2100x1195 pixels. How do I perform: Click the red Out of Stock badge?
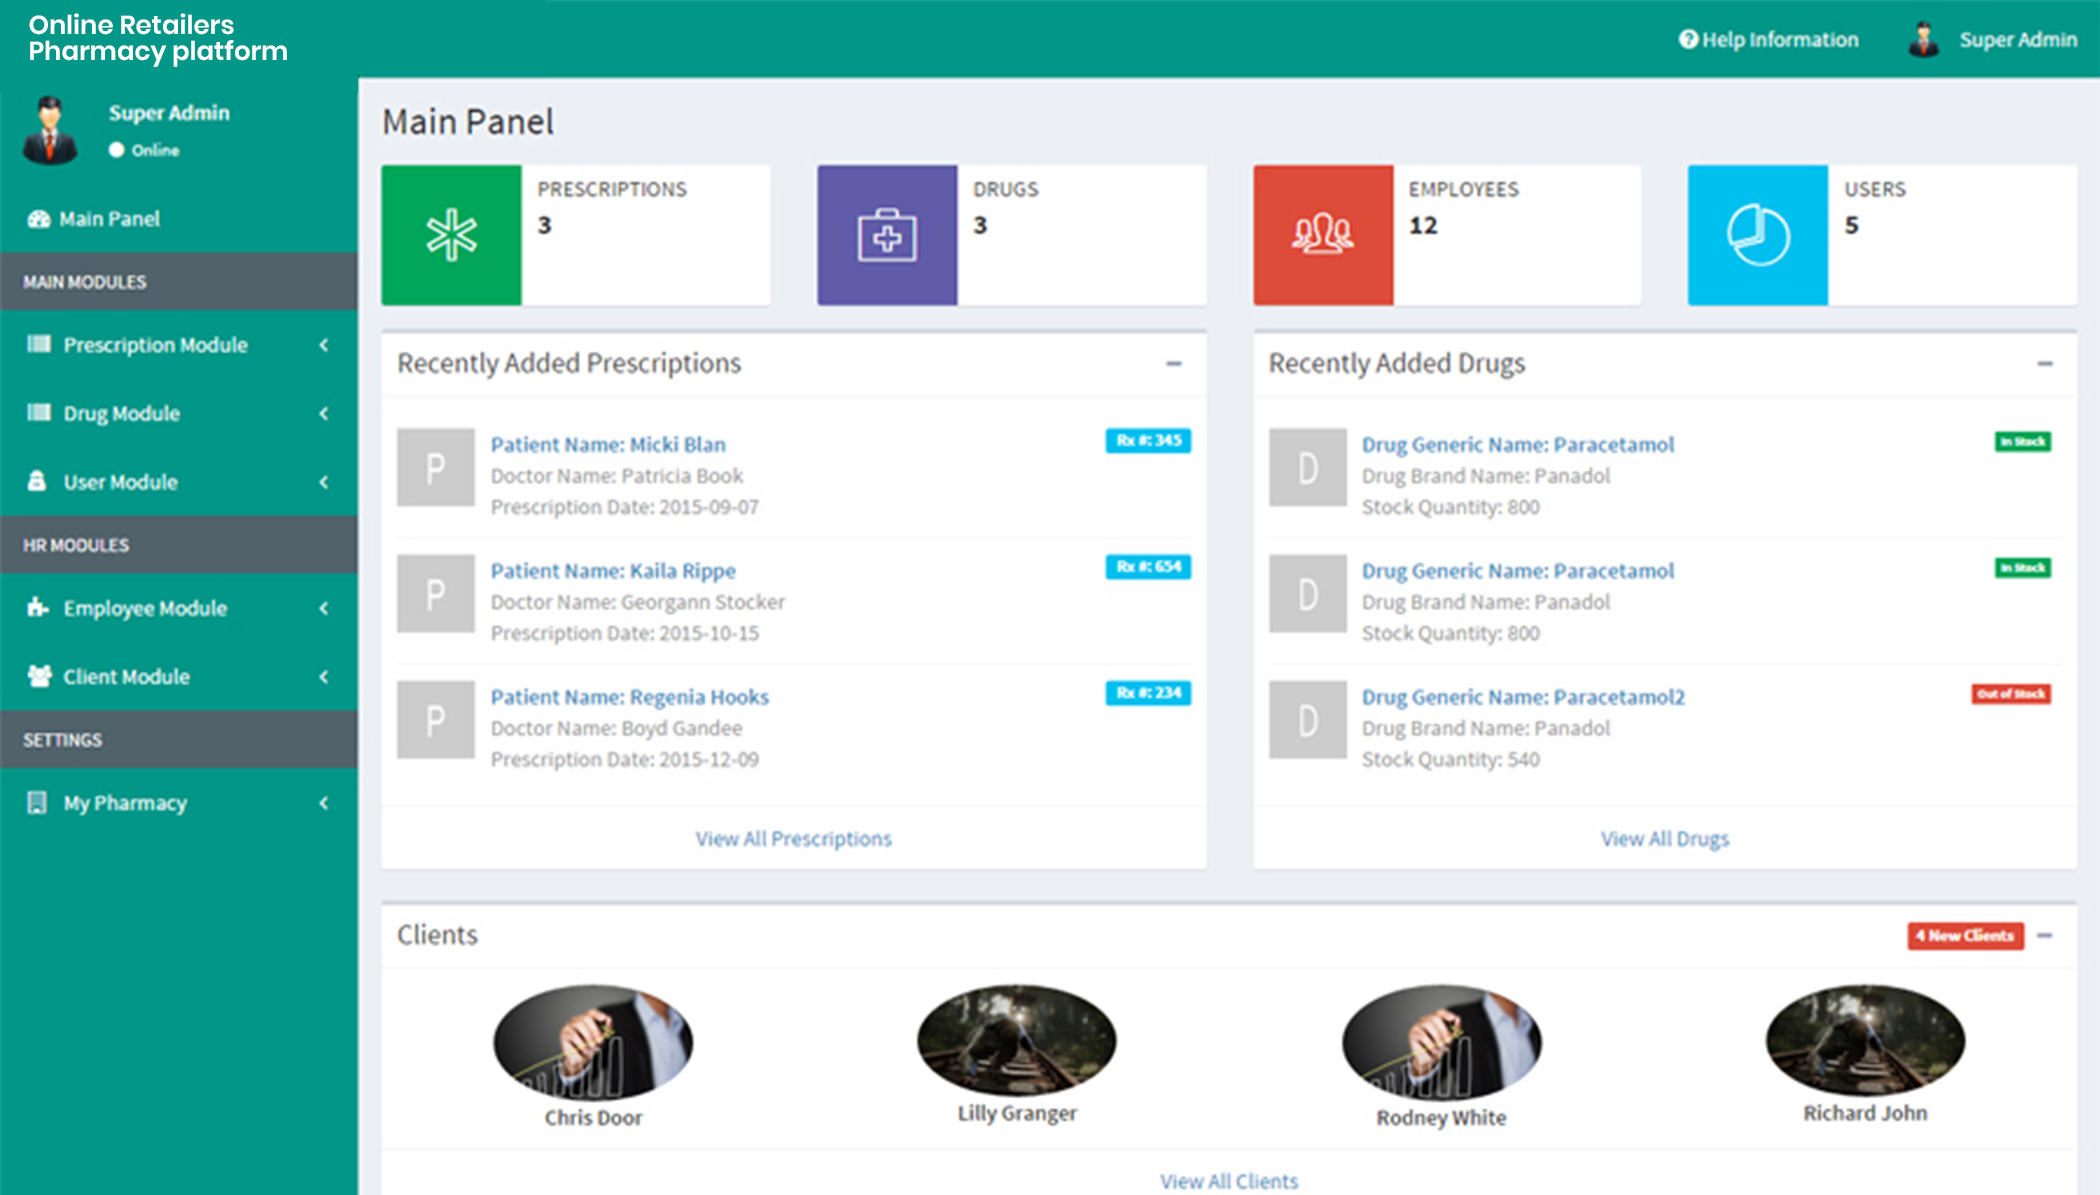(x=2011, y=694)
